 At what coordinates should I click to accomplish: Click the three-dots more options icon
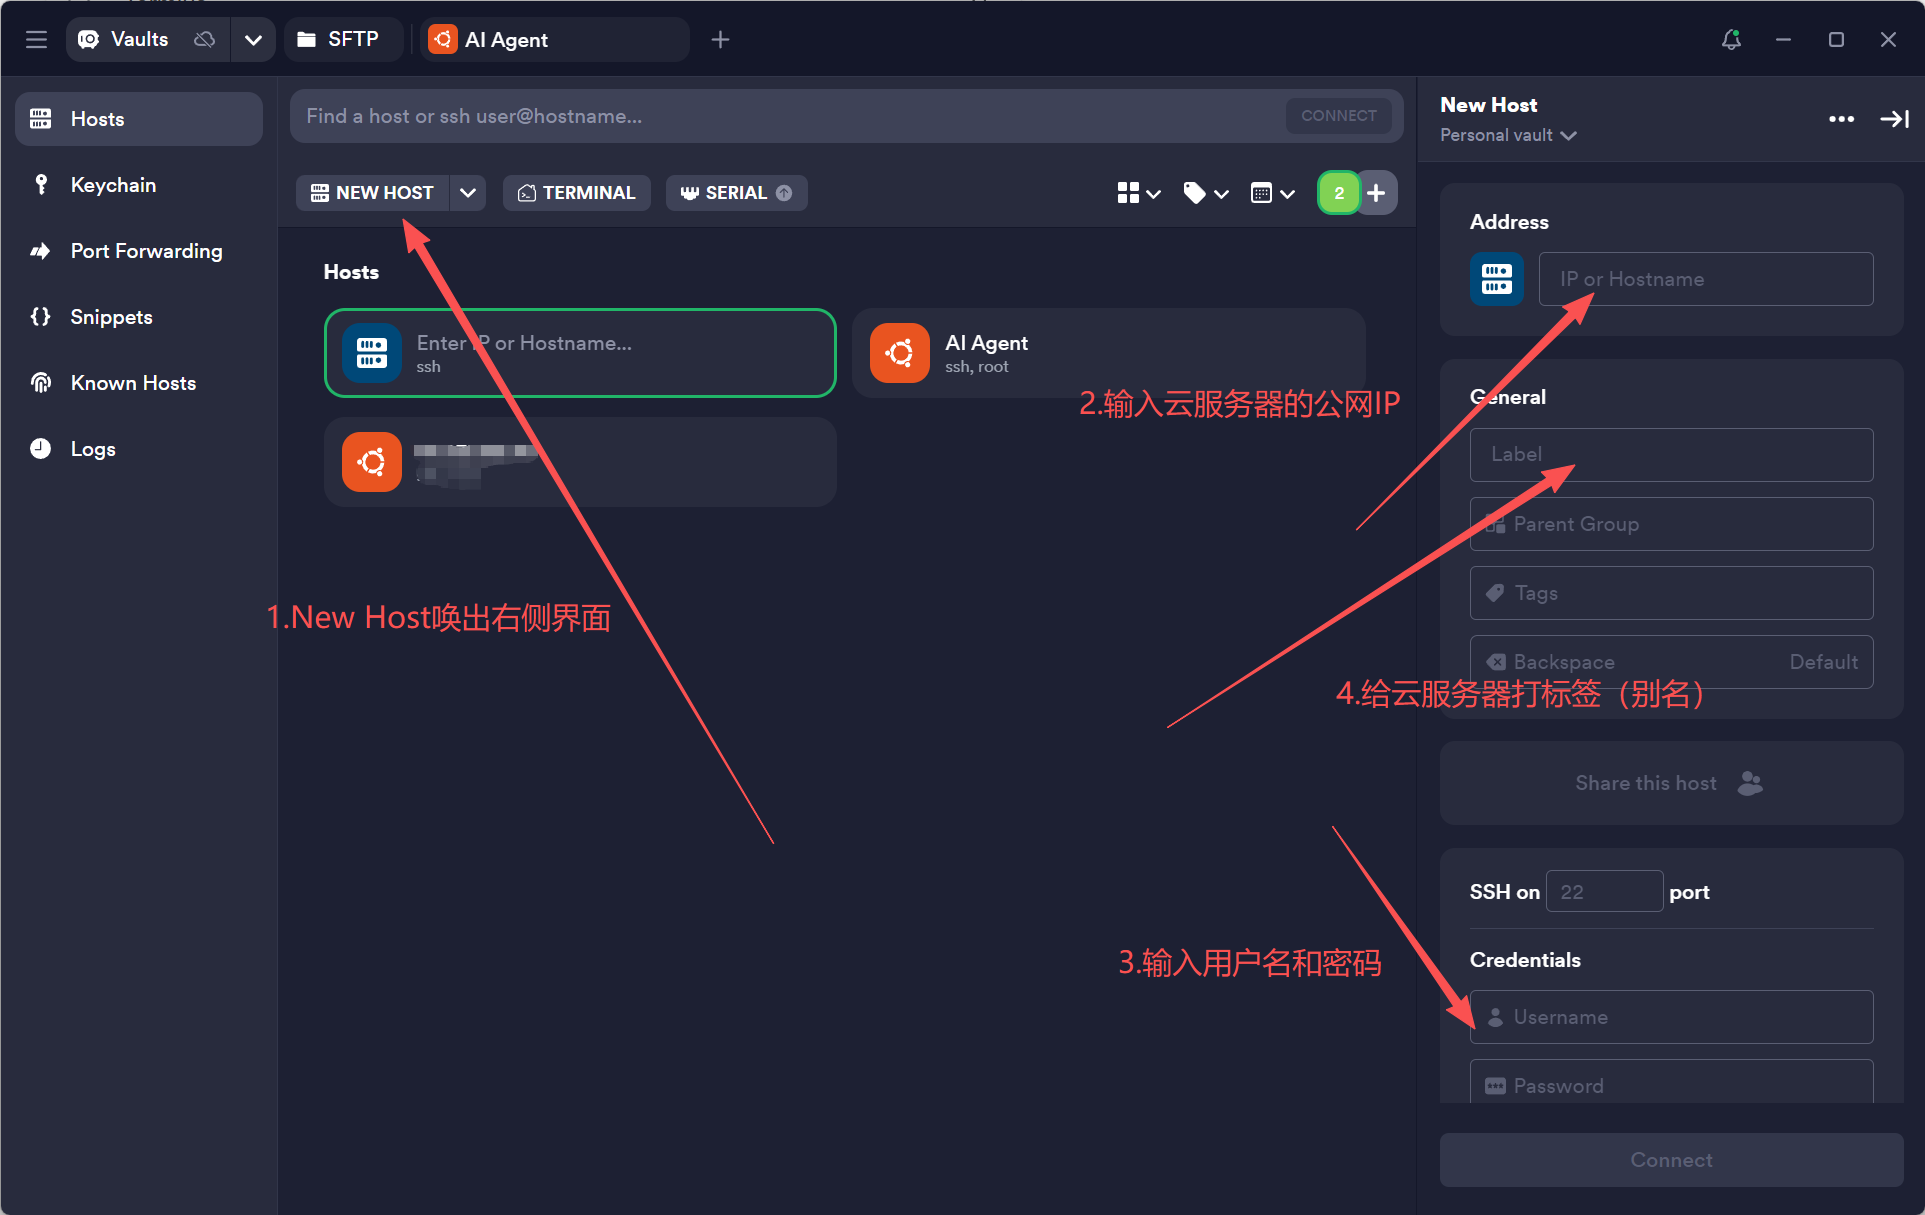1841,119
